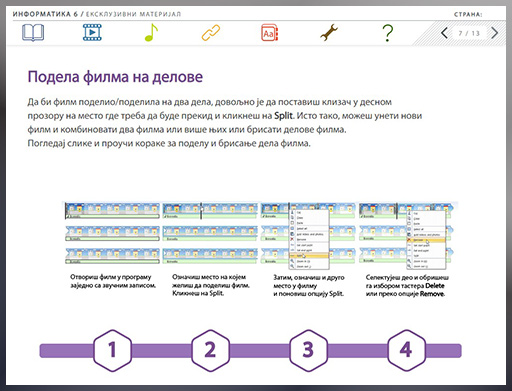The height and width of the screenshot is (391, 512).
Task: Select step 4 hexagon marker
Action: click(406, 350)
